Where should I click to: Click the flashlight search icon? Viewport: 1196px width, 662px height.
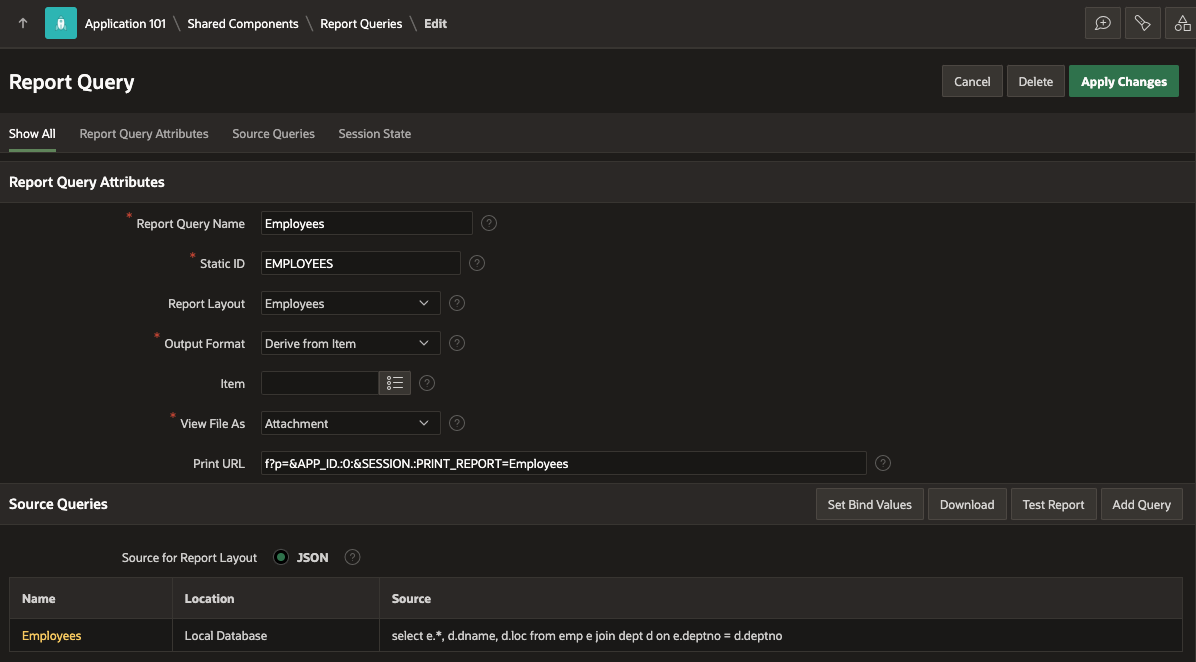1142,22
